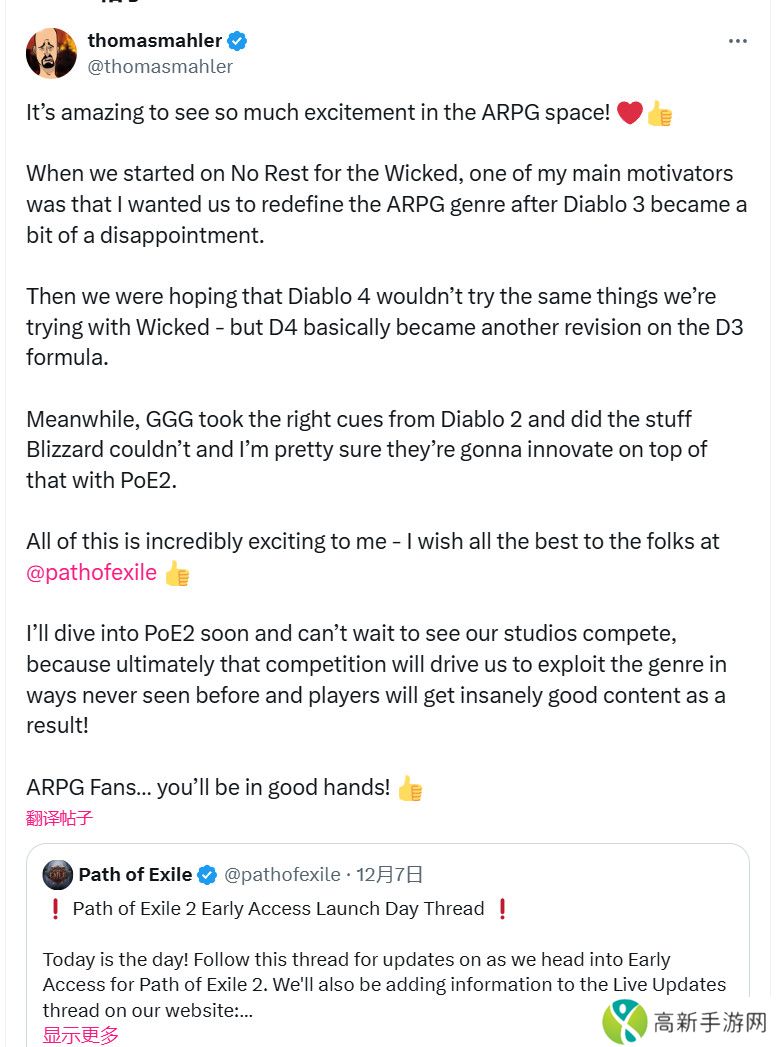Click the red heart emoji

[629, 113]
